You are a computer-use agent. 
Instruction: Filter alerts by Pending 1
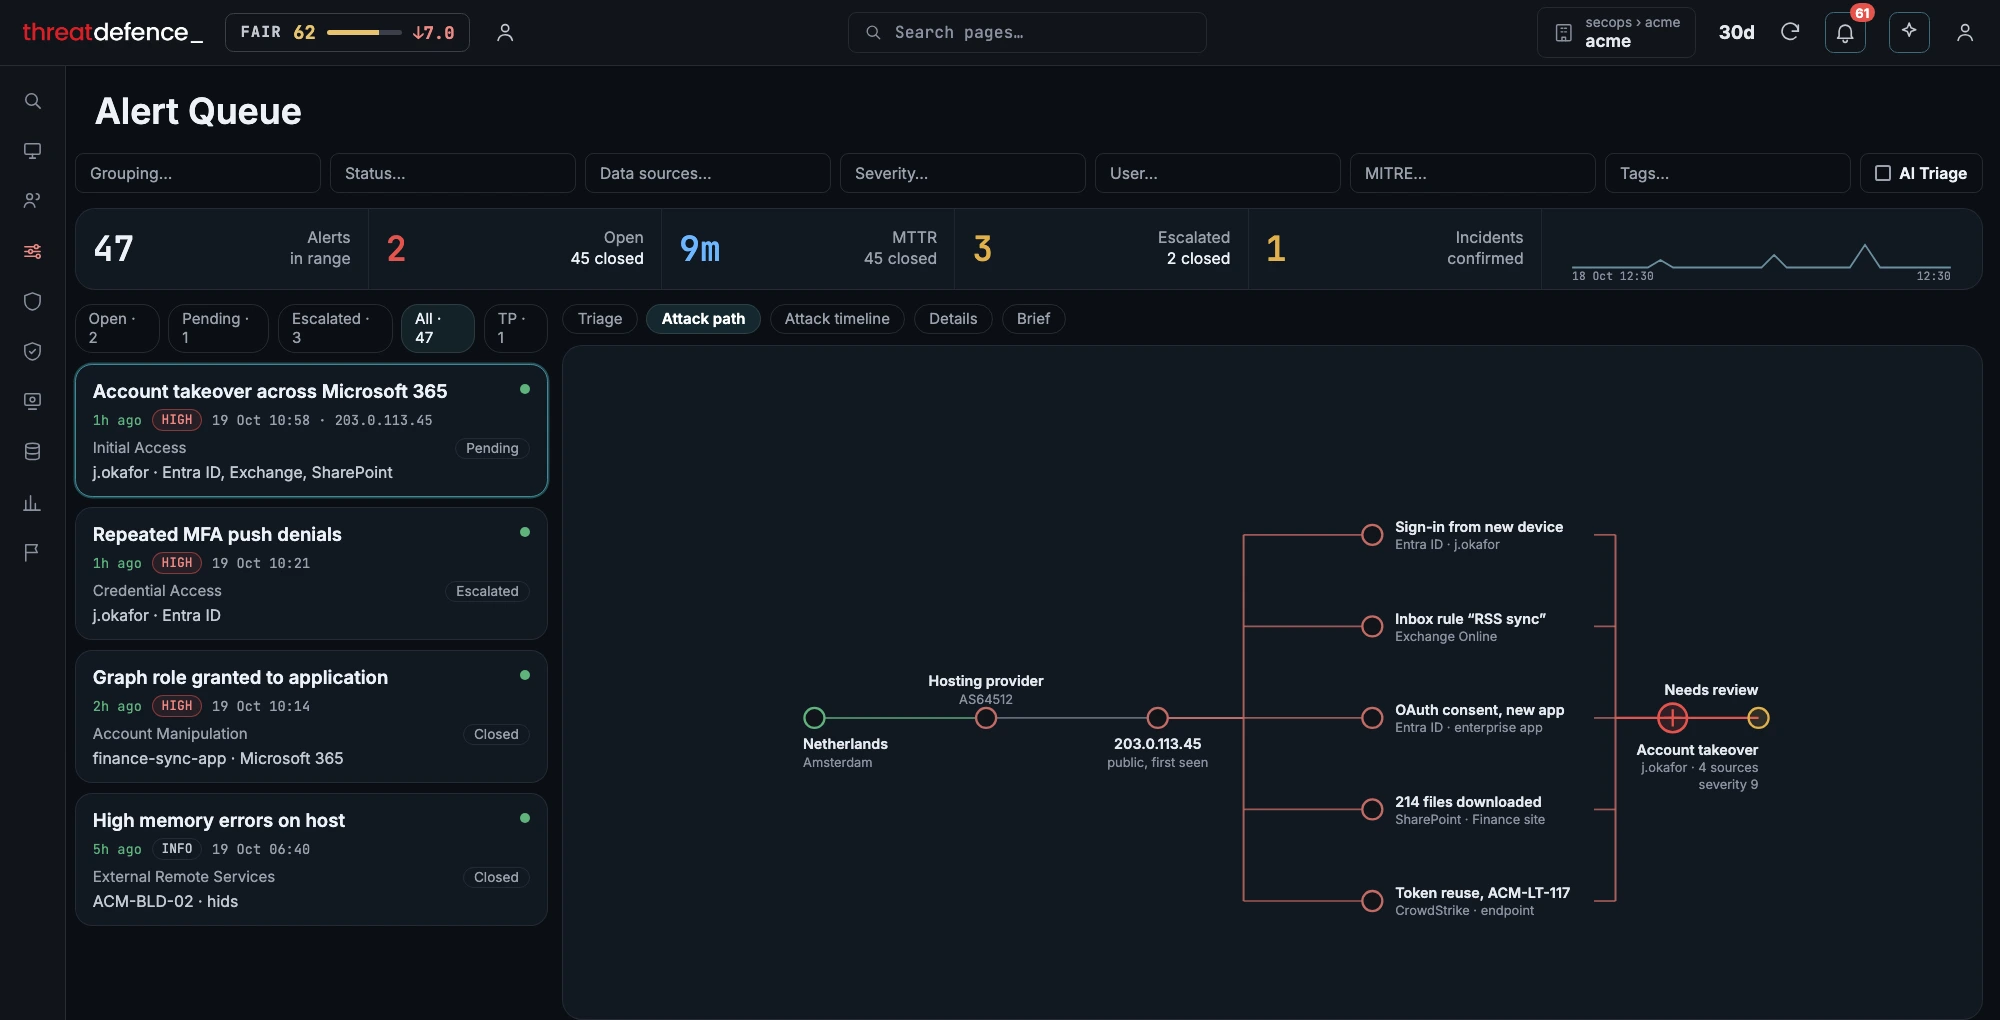[x=218, y=328]
